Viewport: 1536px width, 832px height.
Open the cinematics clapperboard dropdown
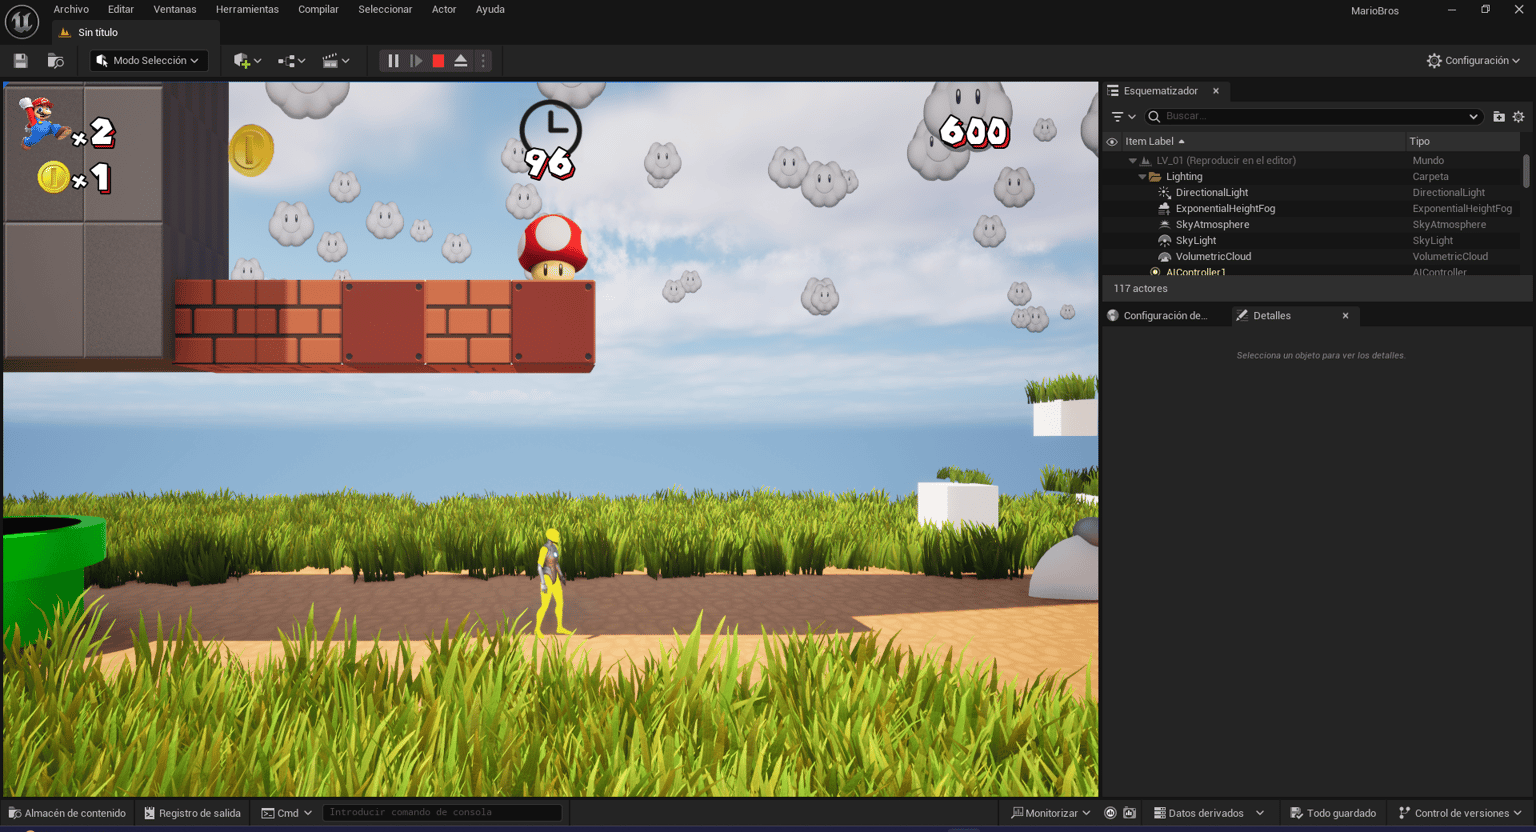click(336, 61)
